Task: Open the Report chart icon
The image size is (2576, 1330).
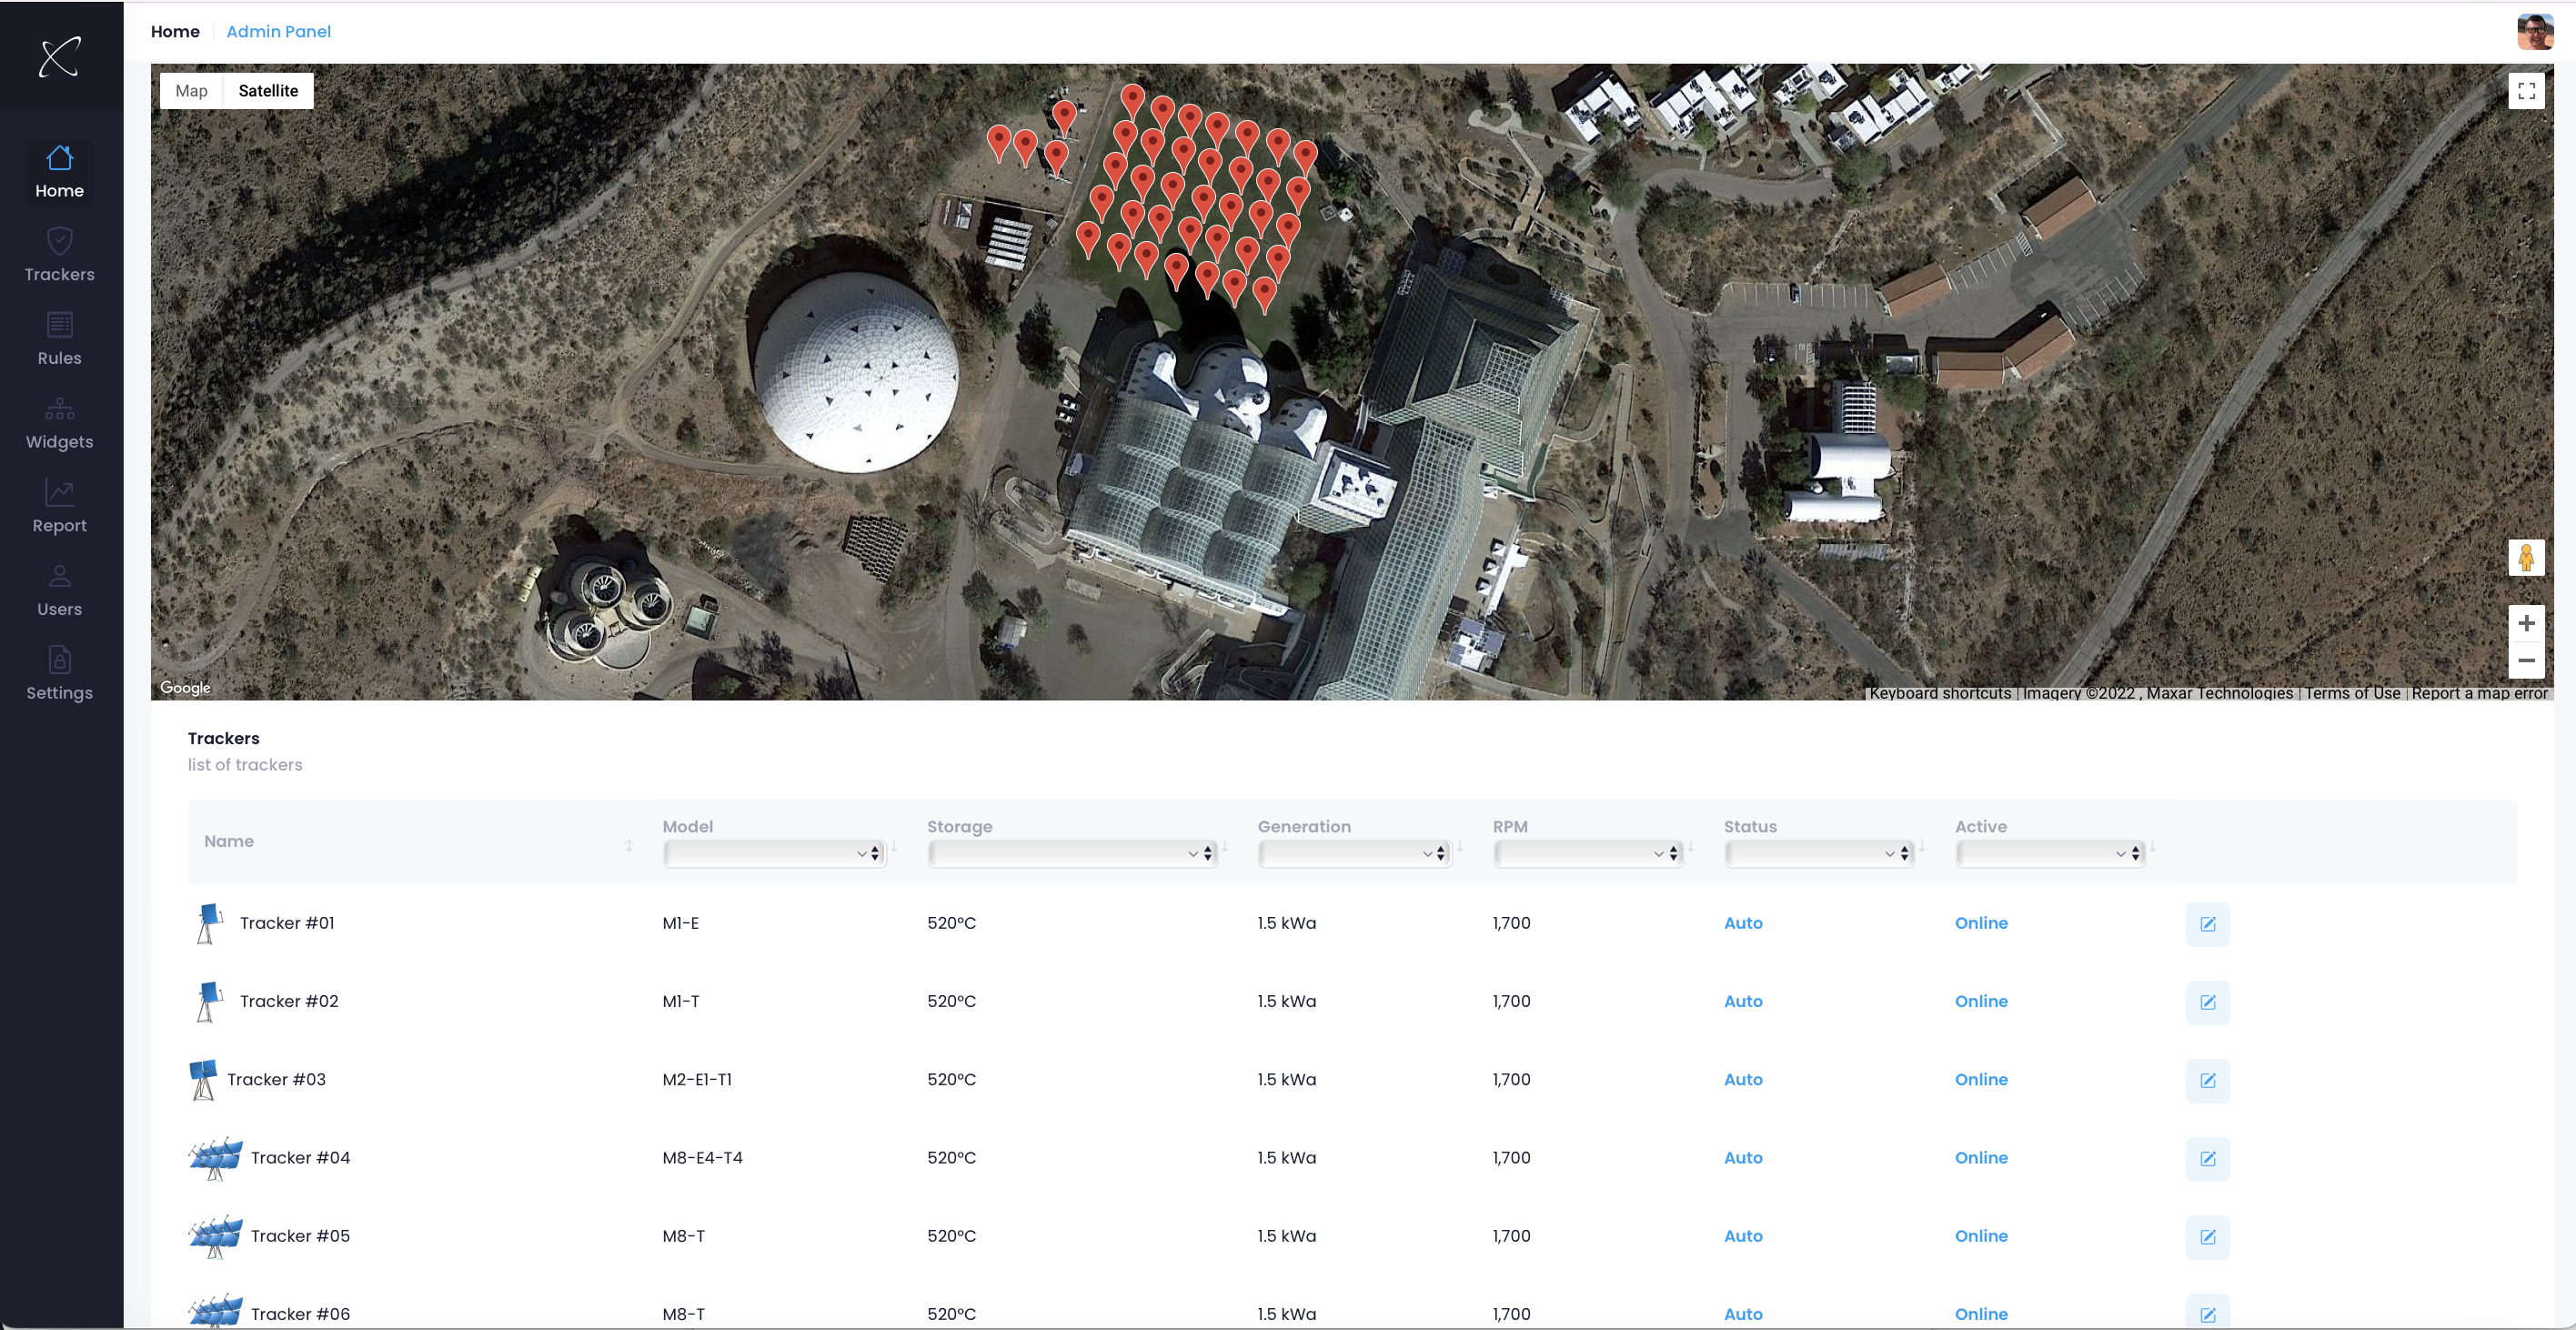Action: (x=59, y=492)
